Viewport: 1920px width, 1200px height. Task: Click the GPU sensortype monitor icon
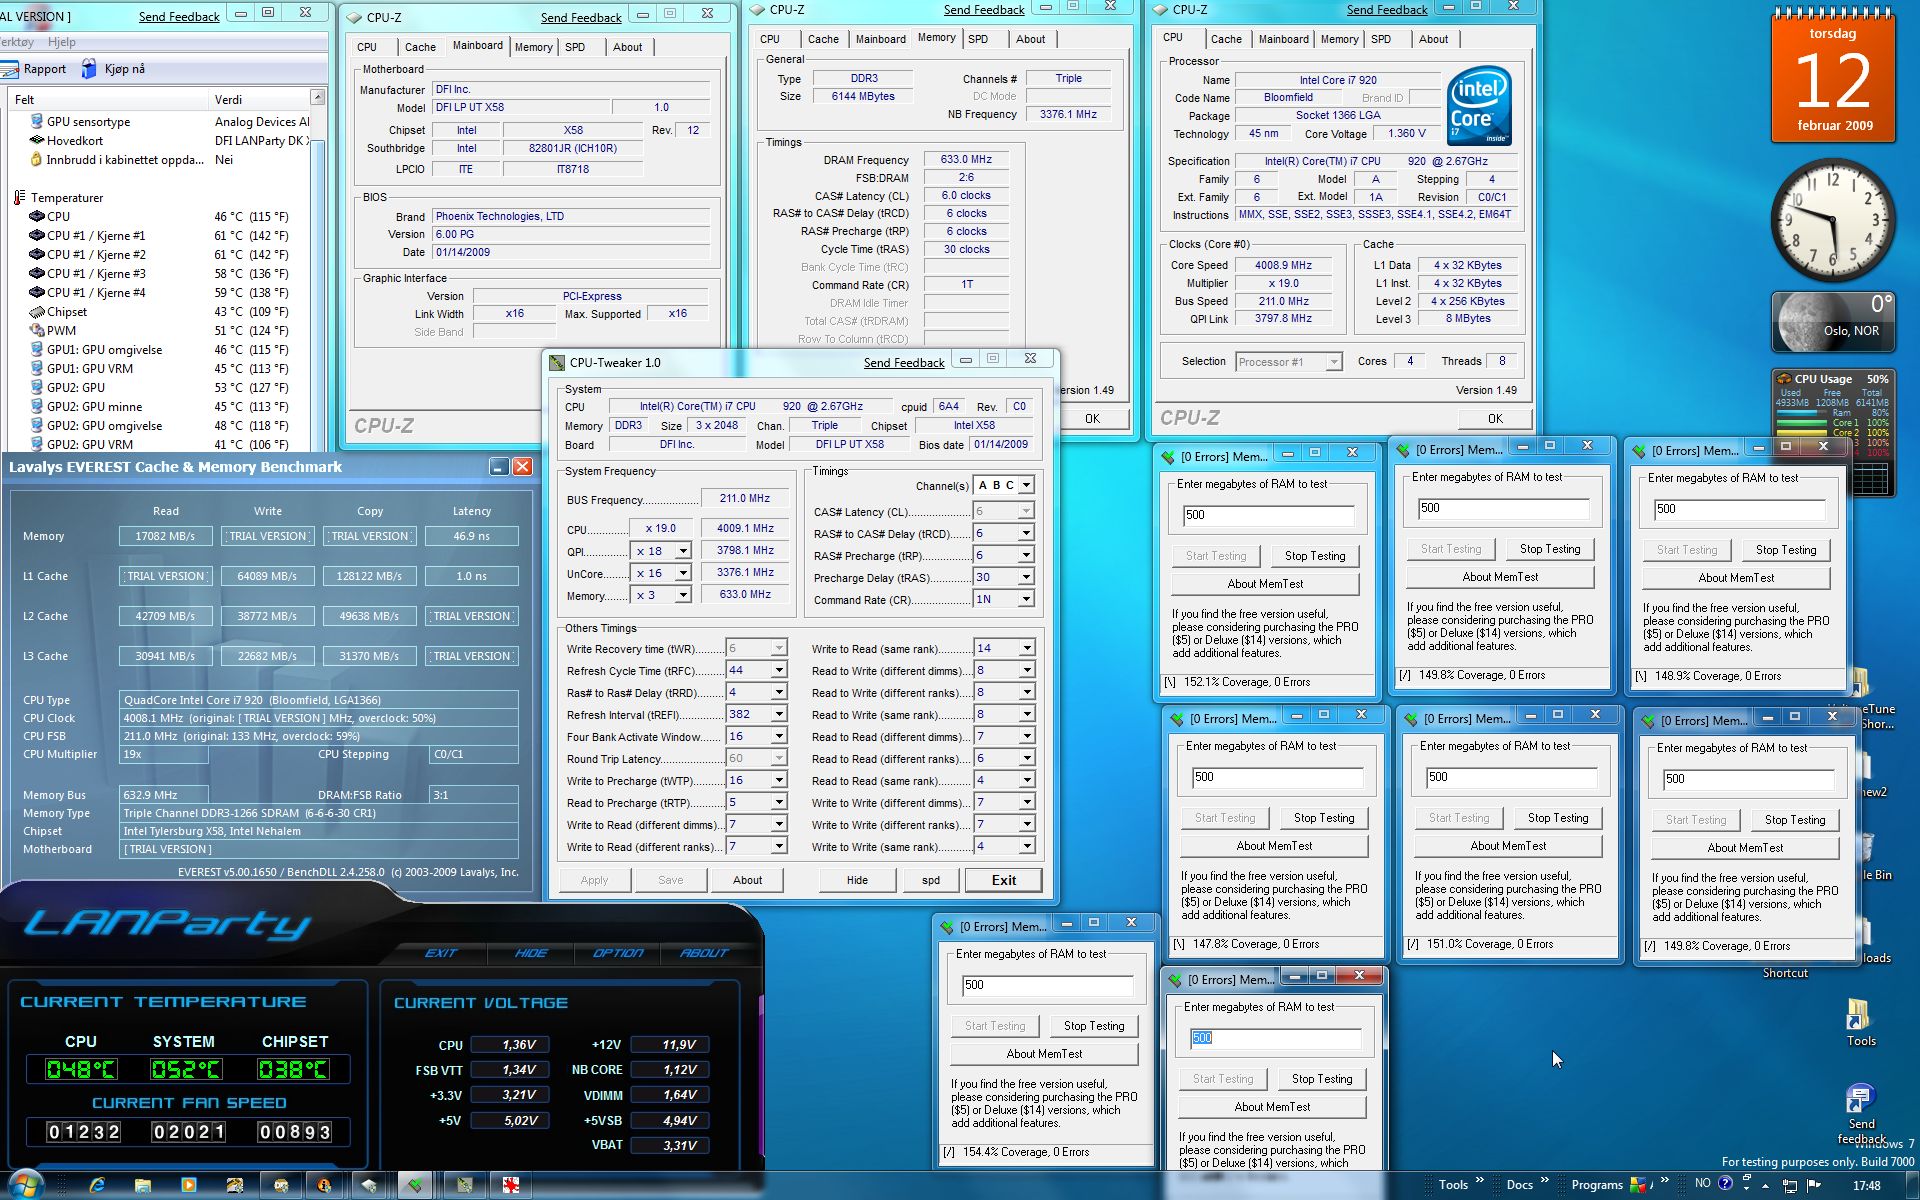(x=36, y=121)
